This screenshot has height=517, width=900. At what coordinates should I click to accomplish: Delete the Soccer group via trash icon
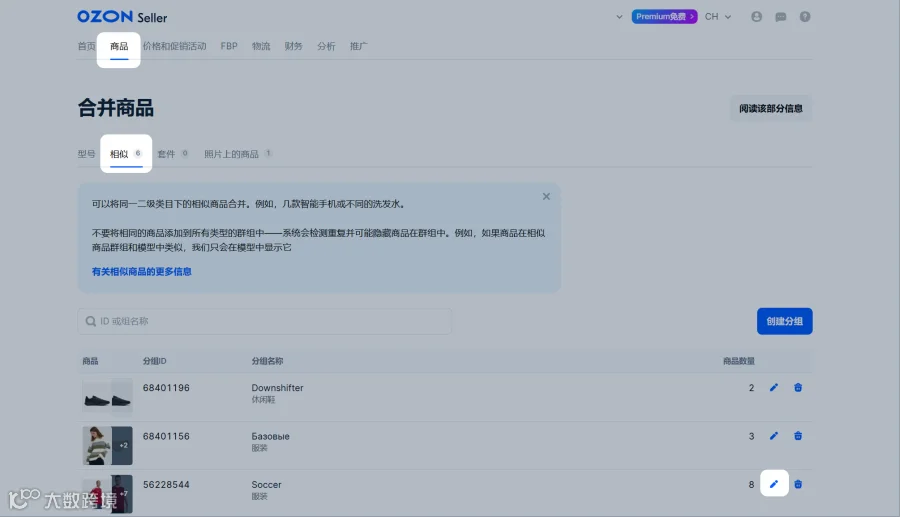click(x=798, y=484)
